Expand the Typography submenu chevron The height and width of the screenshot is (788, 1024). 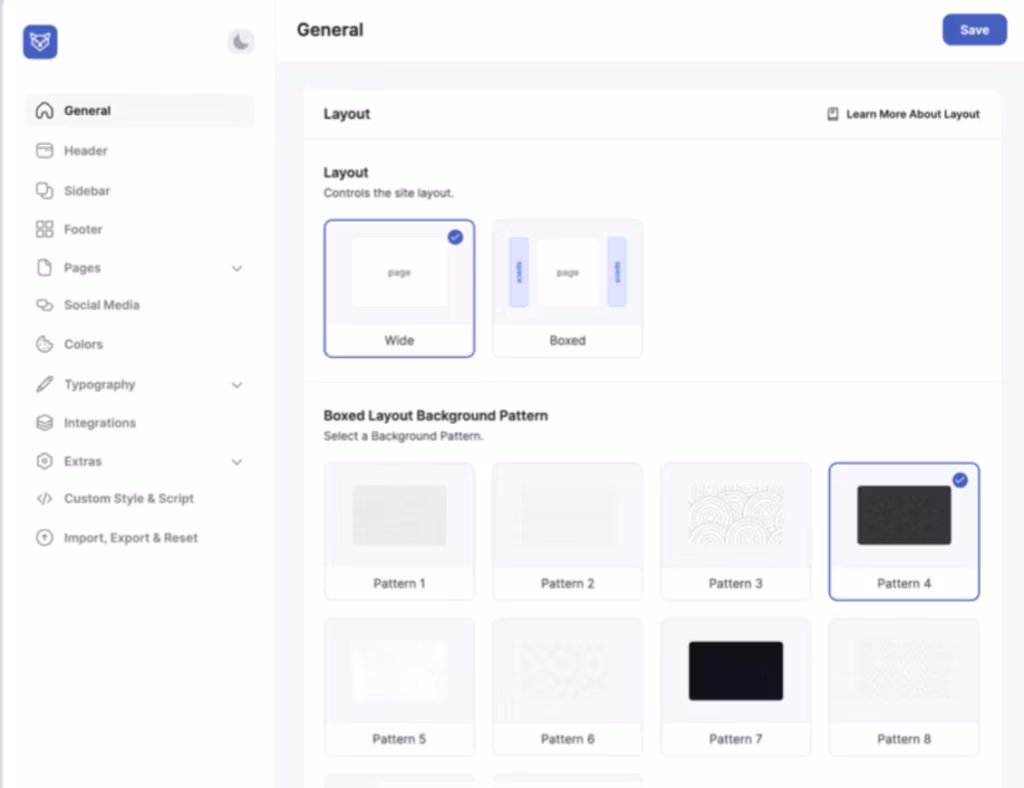click(x=237, y=385)
